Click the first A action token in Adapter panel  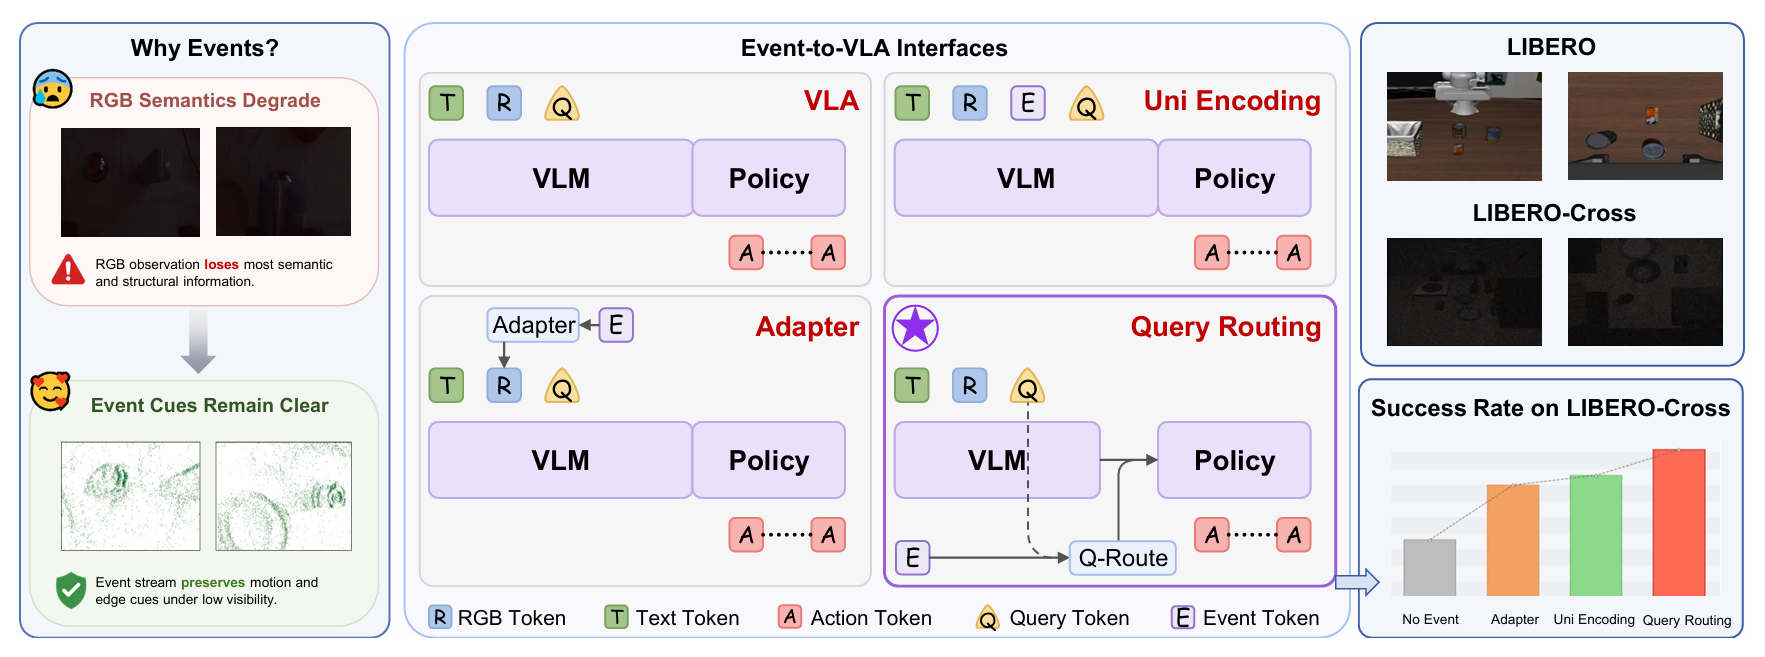pos(746,535)
